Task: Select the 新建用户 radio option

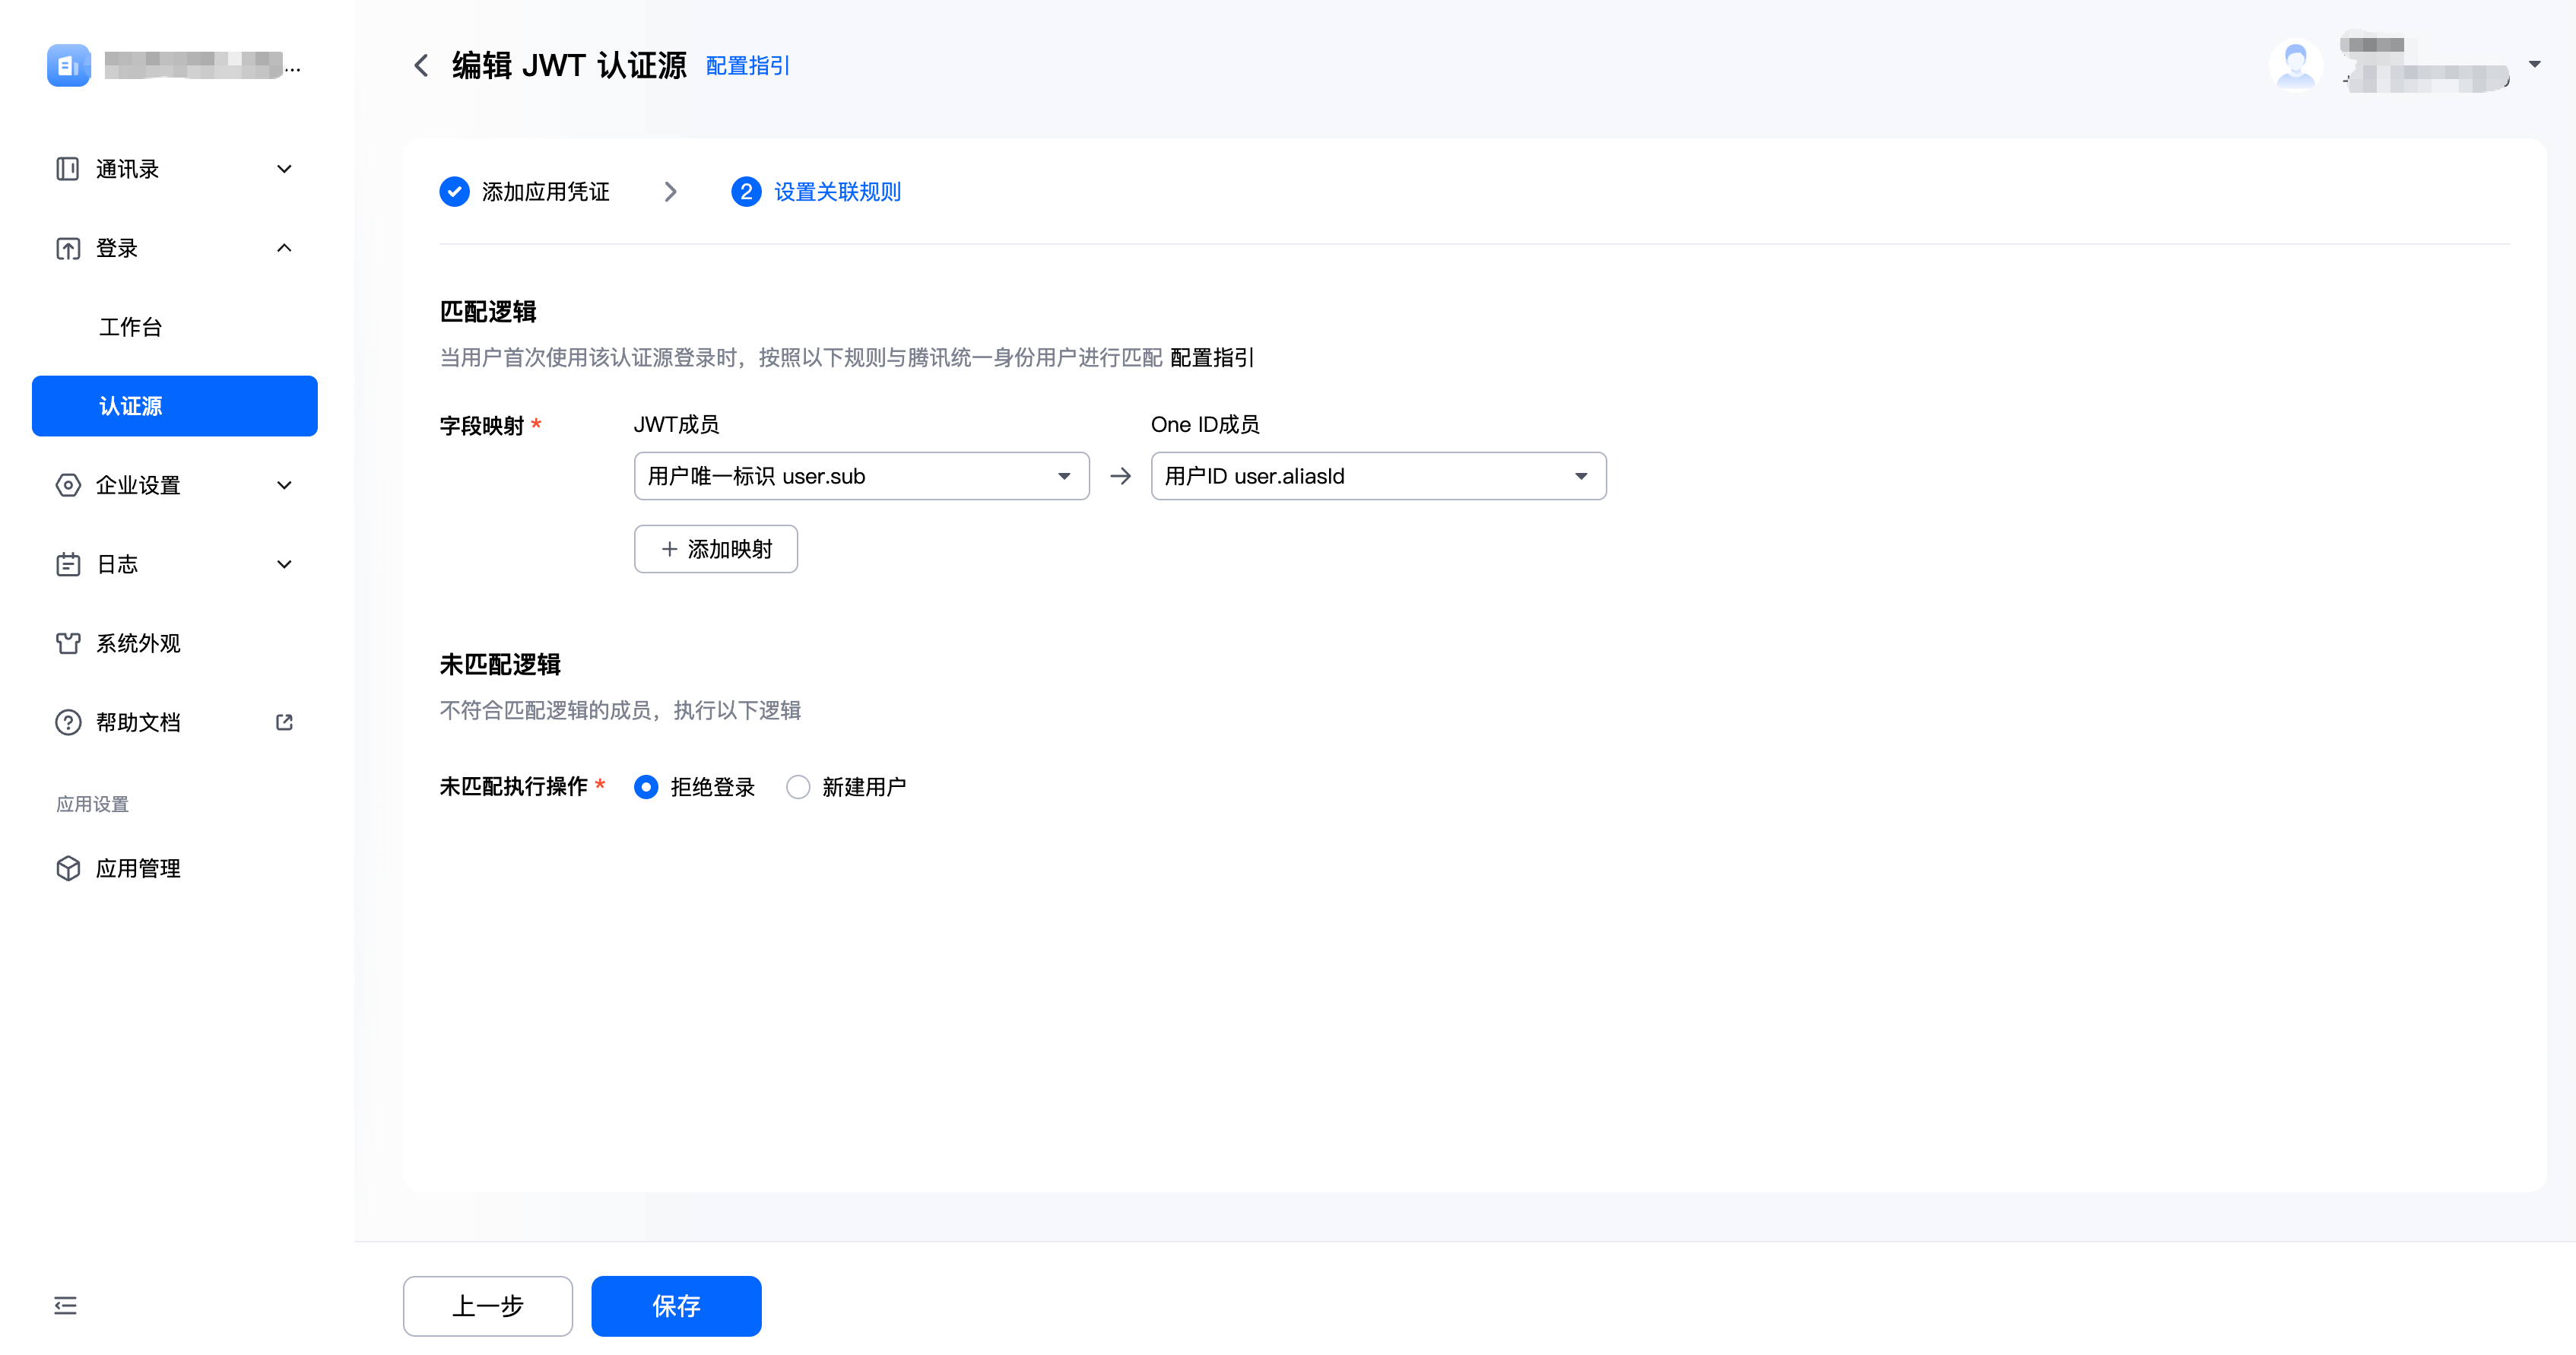Action: [x=798, y=787]
